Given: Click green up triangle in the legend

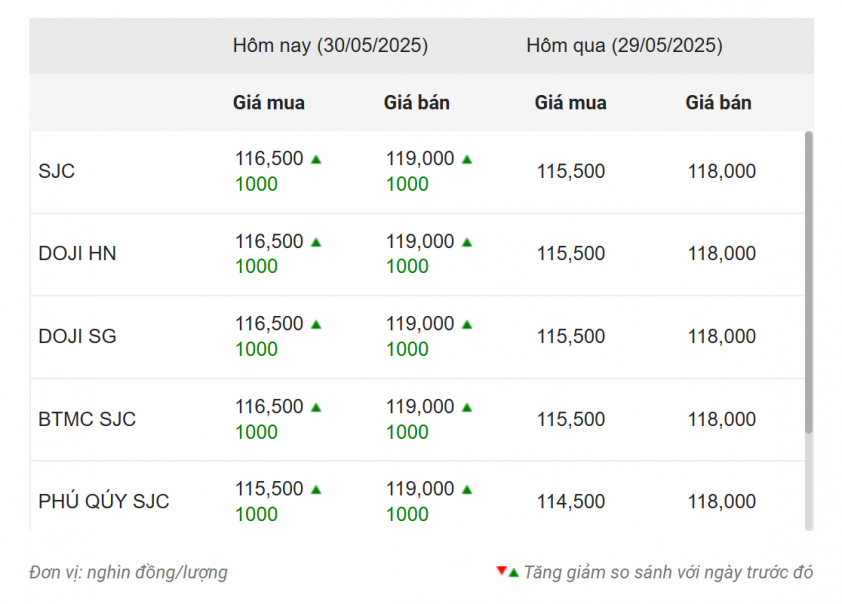Looking at the screenshot, I should coord(514,572).
